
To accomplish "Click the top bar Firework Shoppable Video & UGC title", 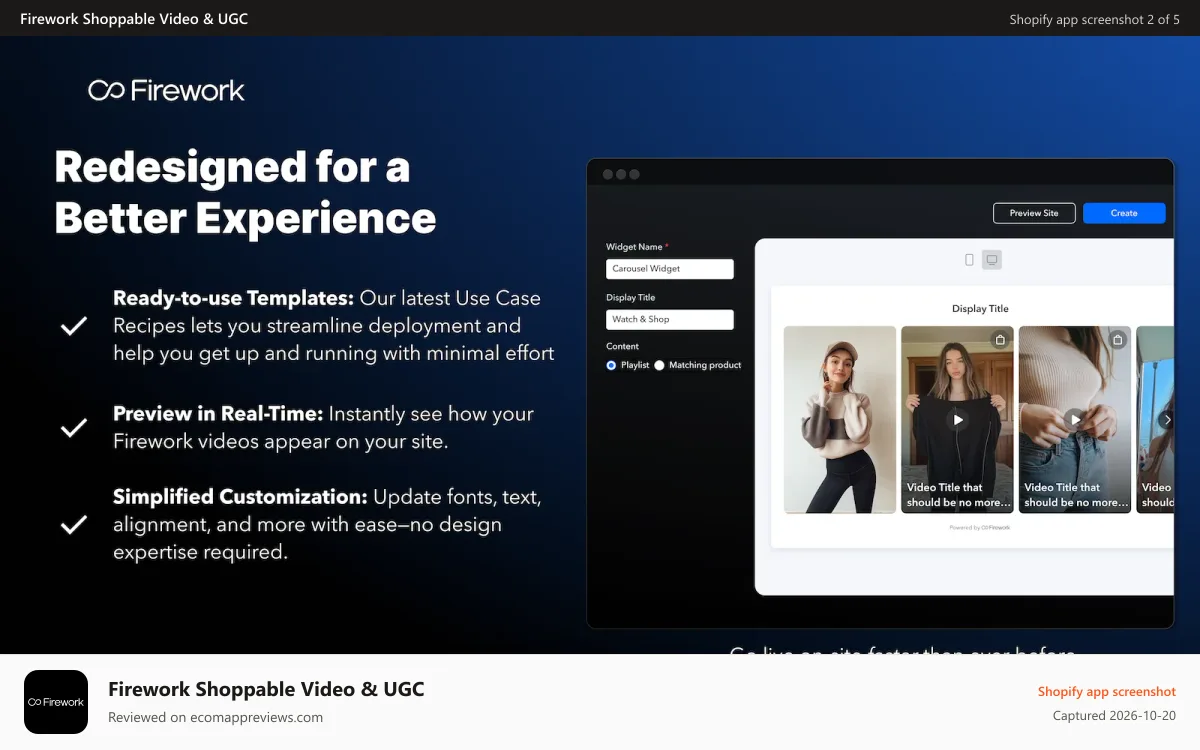I will (x=134, y=19).
